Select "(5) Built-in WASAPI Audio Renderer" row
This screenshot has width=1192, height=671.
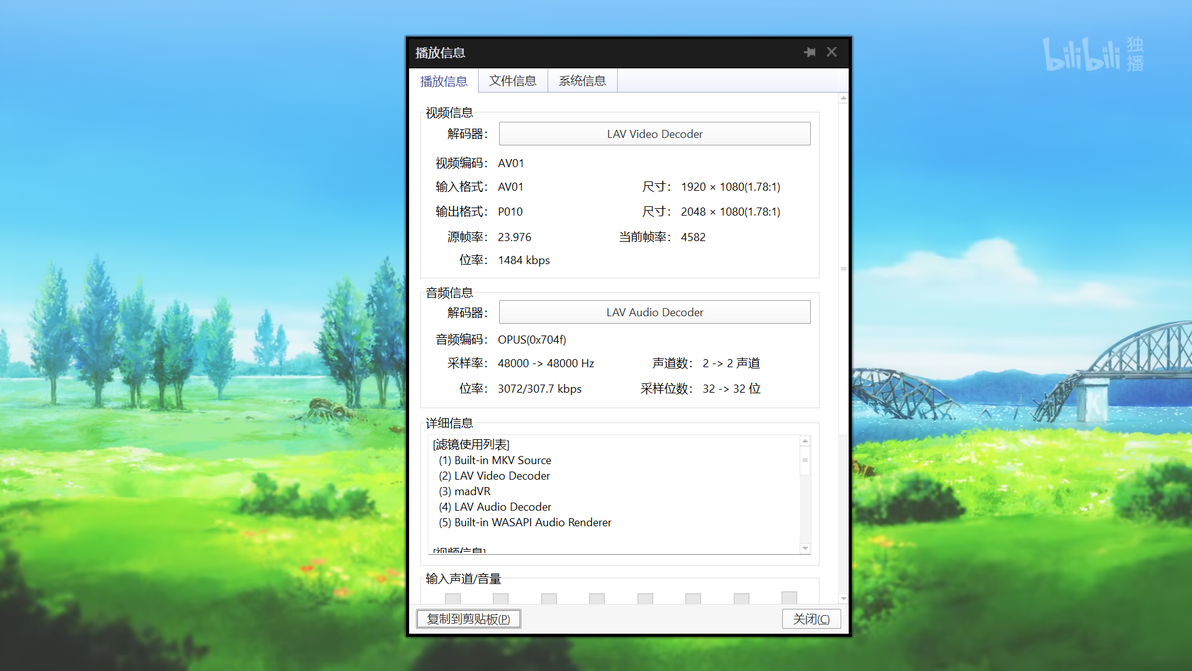click(525, 523)
